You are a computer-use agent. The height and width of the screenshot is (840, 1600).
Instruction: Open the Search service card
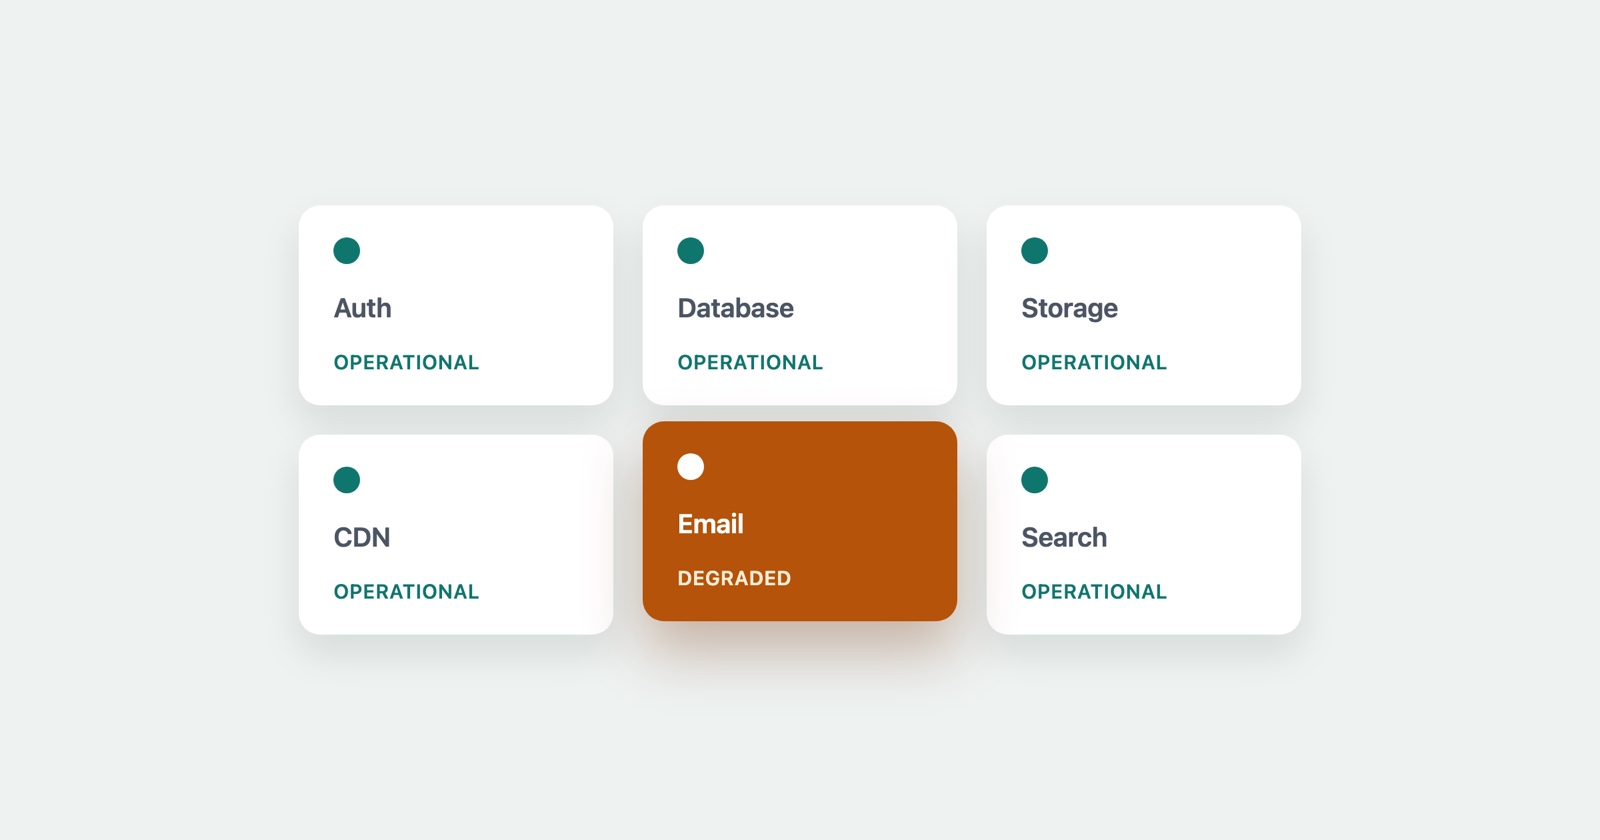pos(1144,534)
